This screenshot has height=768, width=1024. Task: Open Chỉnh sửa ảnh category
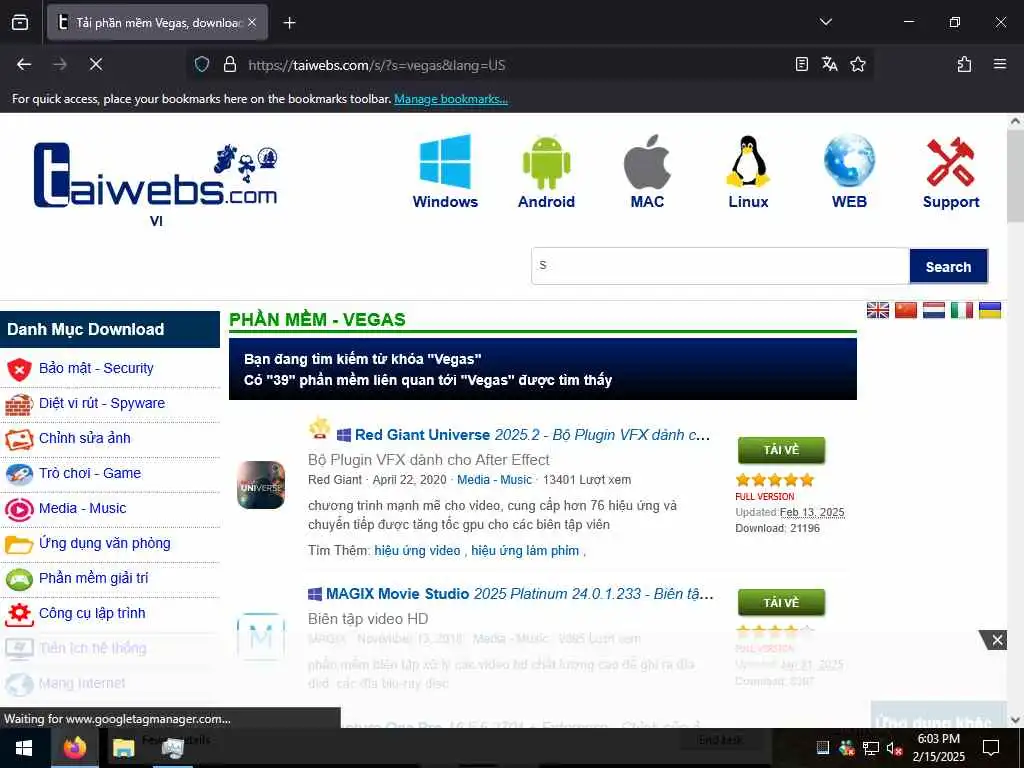pyautogui.click(x=85, y=438)
